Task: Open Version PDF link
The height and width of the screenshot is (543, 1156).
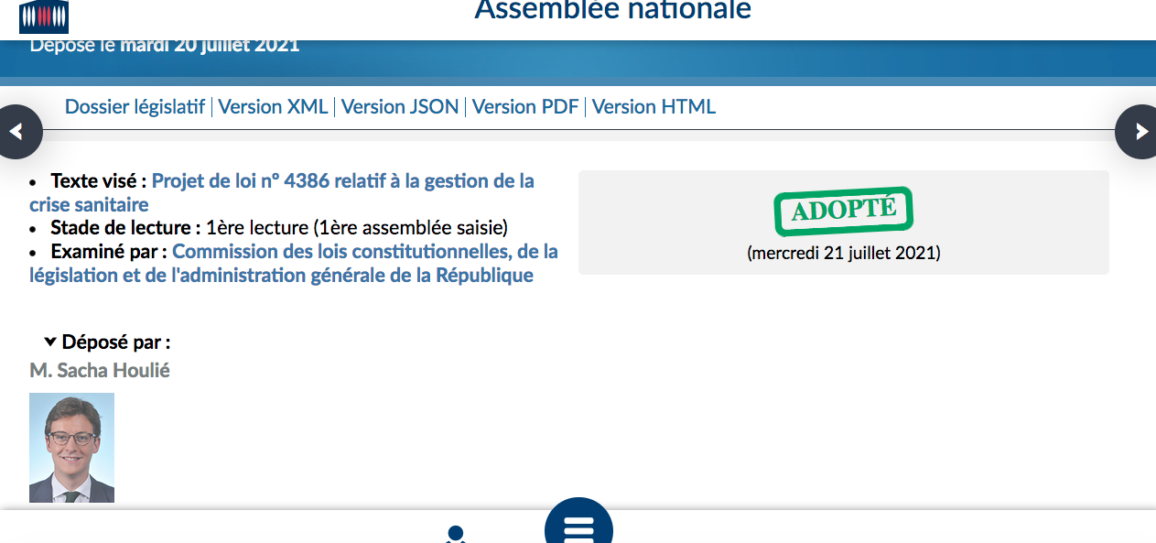Action: tap(525, 107)
